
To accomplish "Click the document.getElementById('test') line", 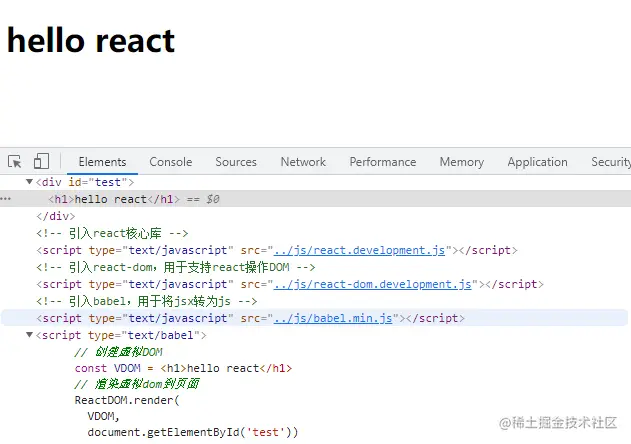I will (193, 432).
